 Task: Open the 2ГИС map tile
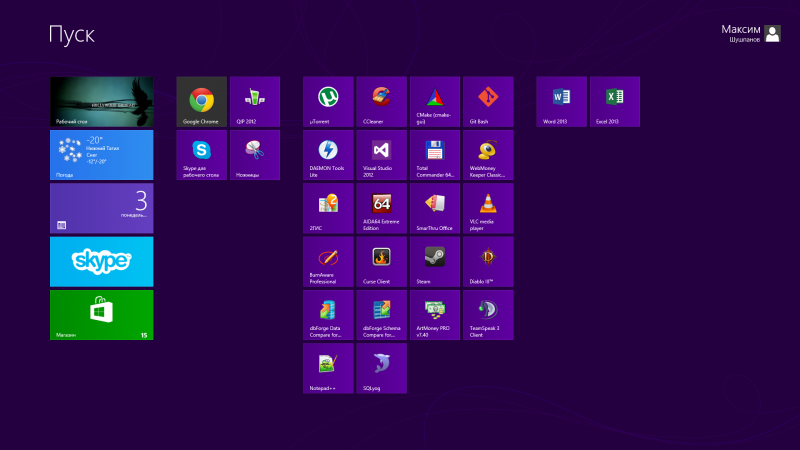click(328, 208)
